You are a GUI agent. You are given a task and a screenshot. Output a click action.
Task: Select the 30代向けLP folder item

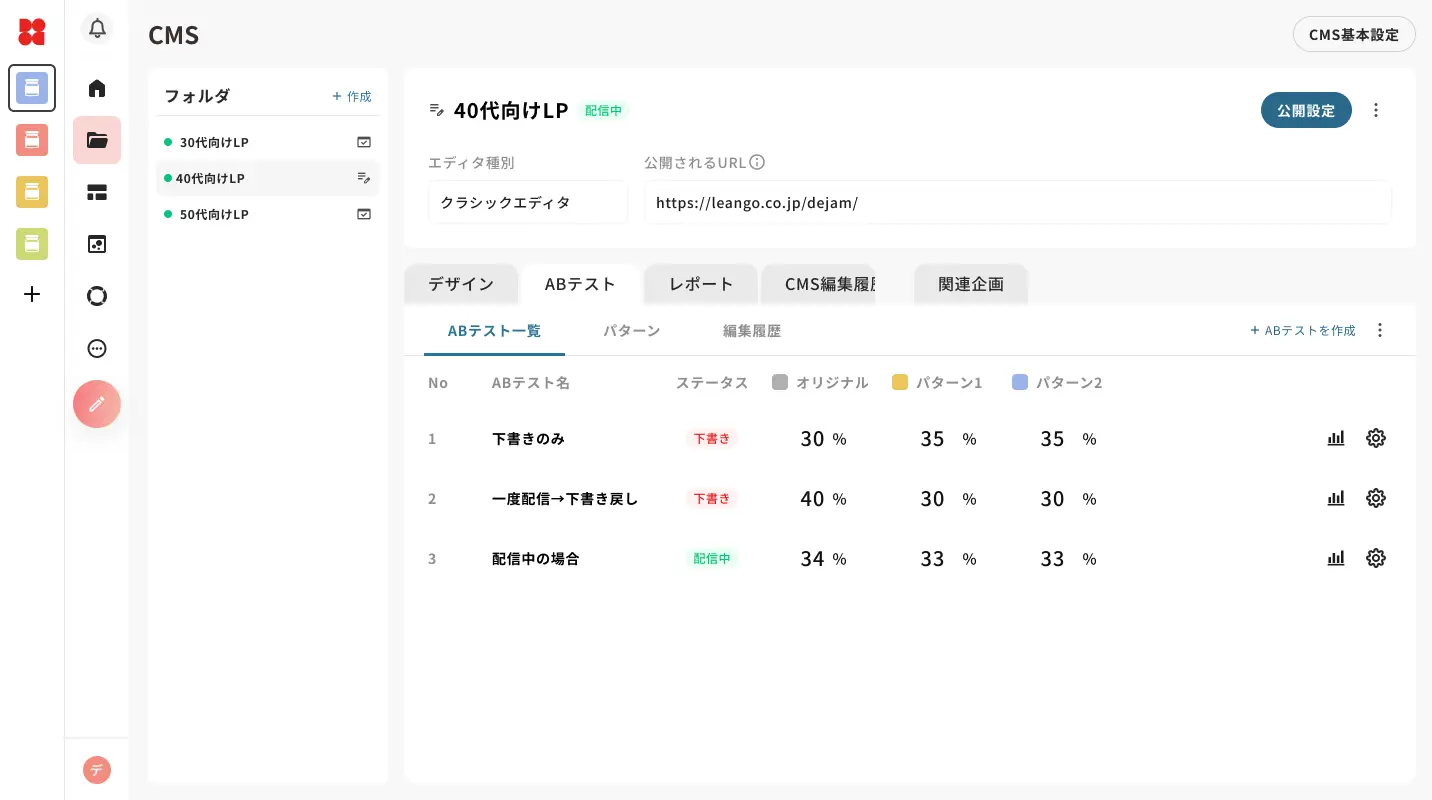(x=214, y=142)
